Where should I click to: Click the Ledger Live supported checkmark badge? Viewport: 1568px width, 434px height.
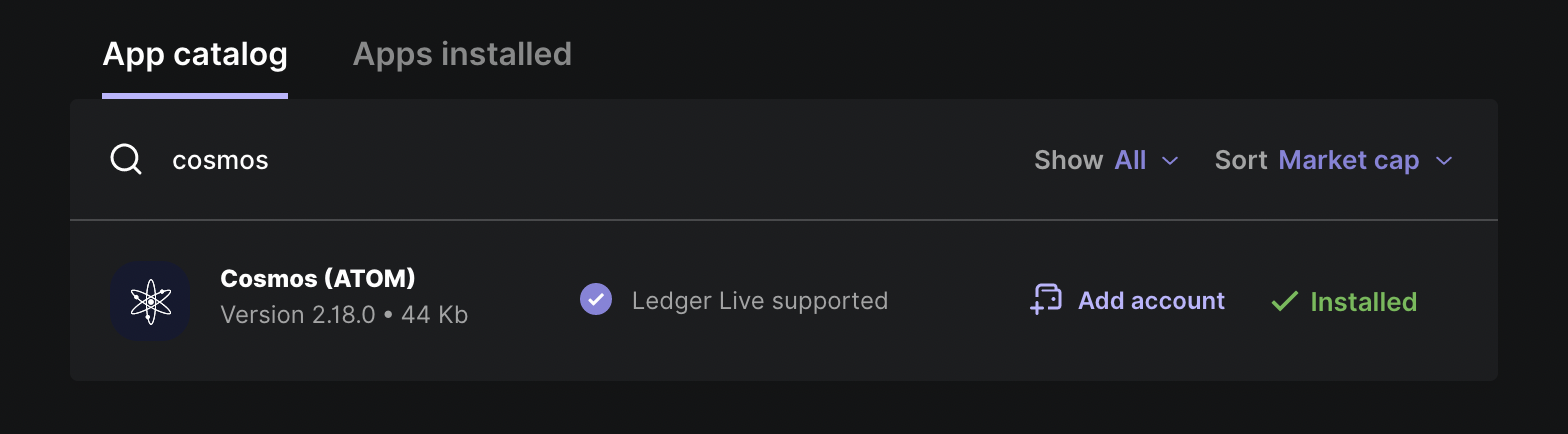(x=596, y=300)
